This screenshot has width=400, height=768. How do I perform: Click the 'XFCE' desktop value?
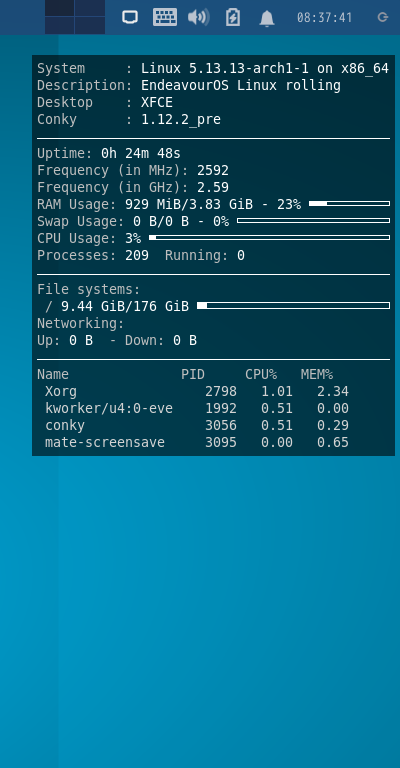[157, 102]
